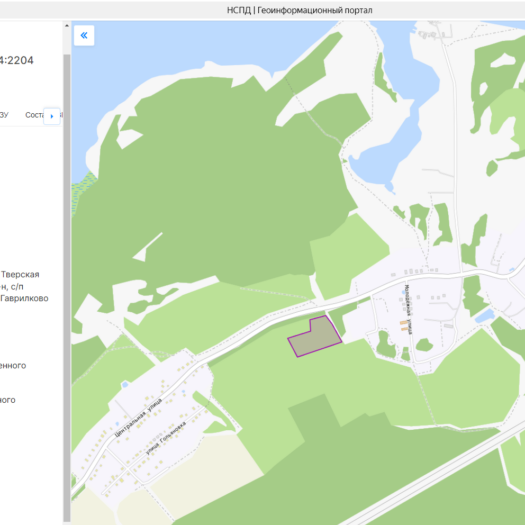Viewport: 525px width, 525px height.
Task: Collapse the side panel with double-chevron button
Action: click(x=84, y=35)
